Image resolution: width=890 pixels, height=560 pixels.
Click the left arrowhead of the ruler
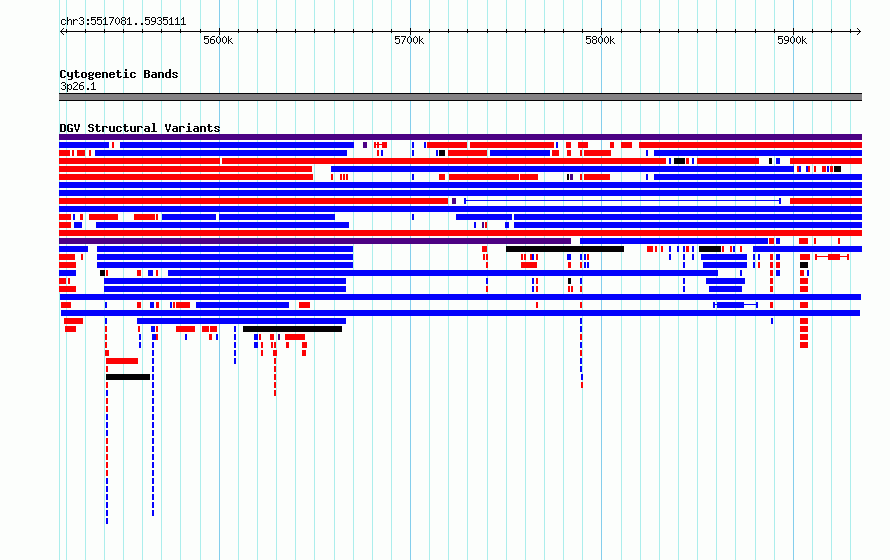(x=62, y=31)
